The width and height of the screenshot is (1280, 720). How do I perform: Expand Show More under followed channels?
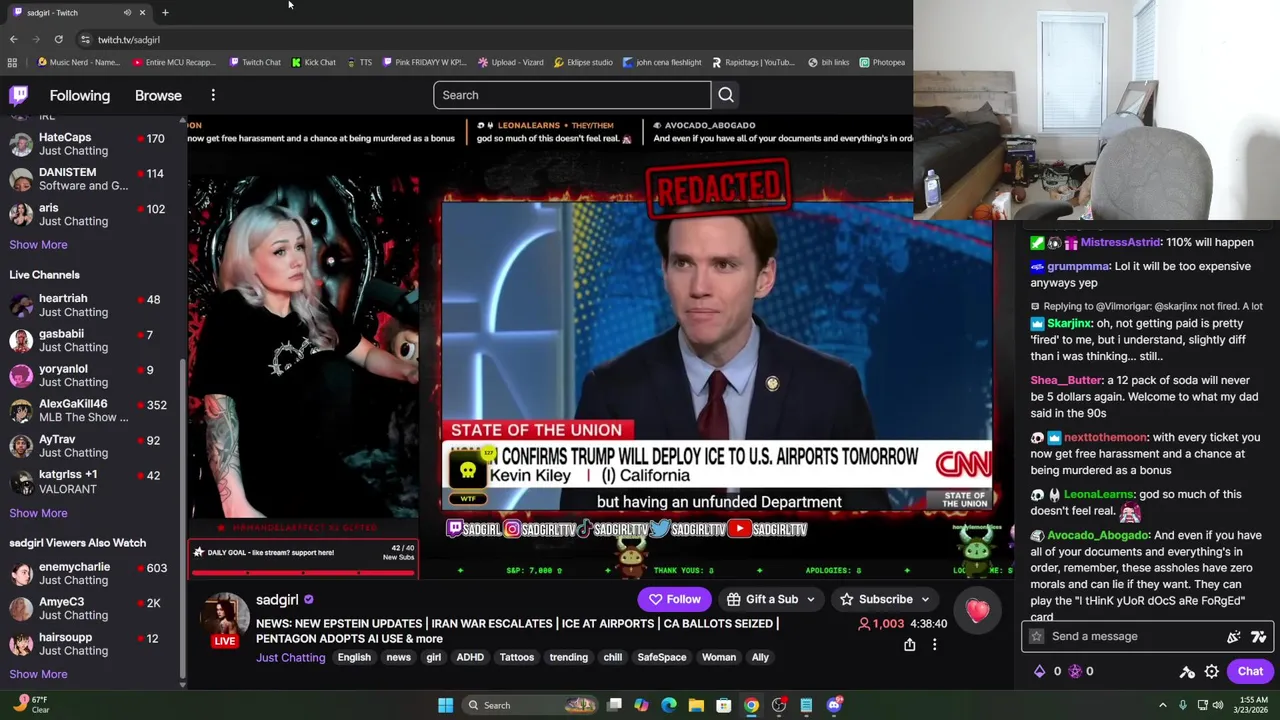38,244
